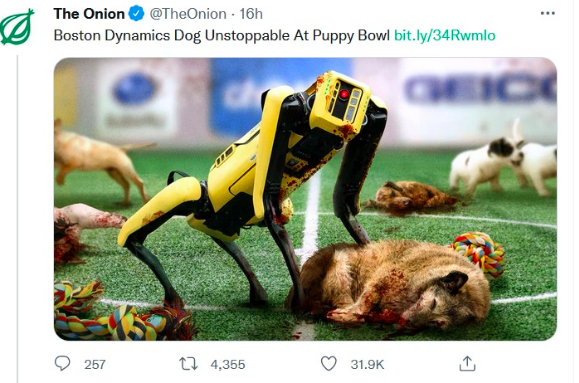Click the 31.9K likes count
579x383 pixels.
pos(367,365)
